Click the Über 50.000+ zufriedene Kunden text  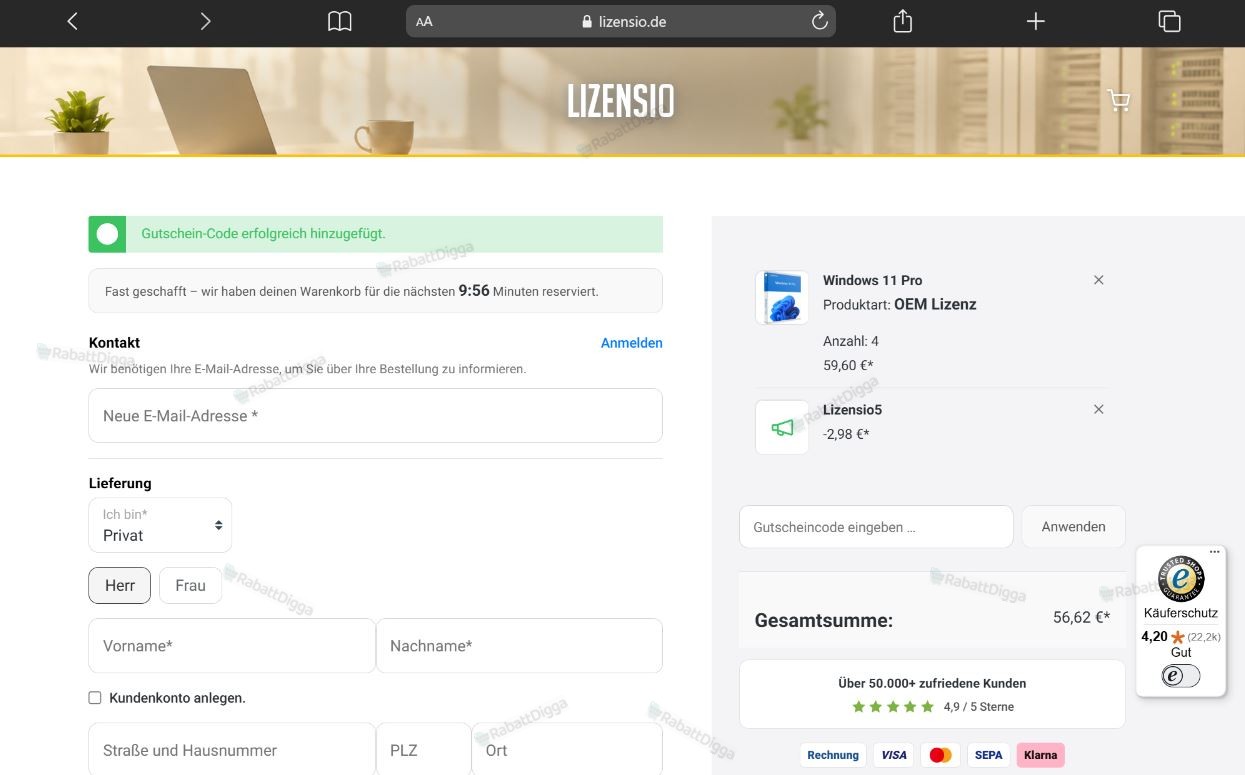pos(932,684)
